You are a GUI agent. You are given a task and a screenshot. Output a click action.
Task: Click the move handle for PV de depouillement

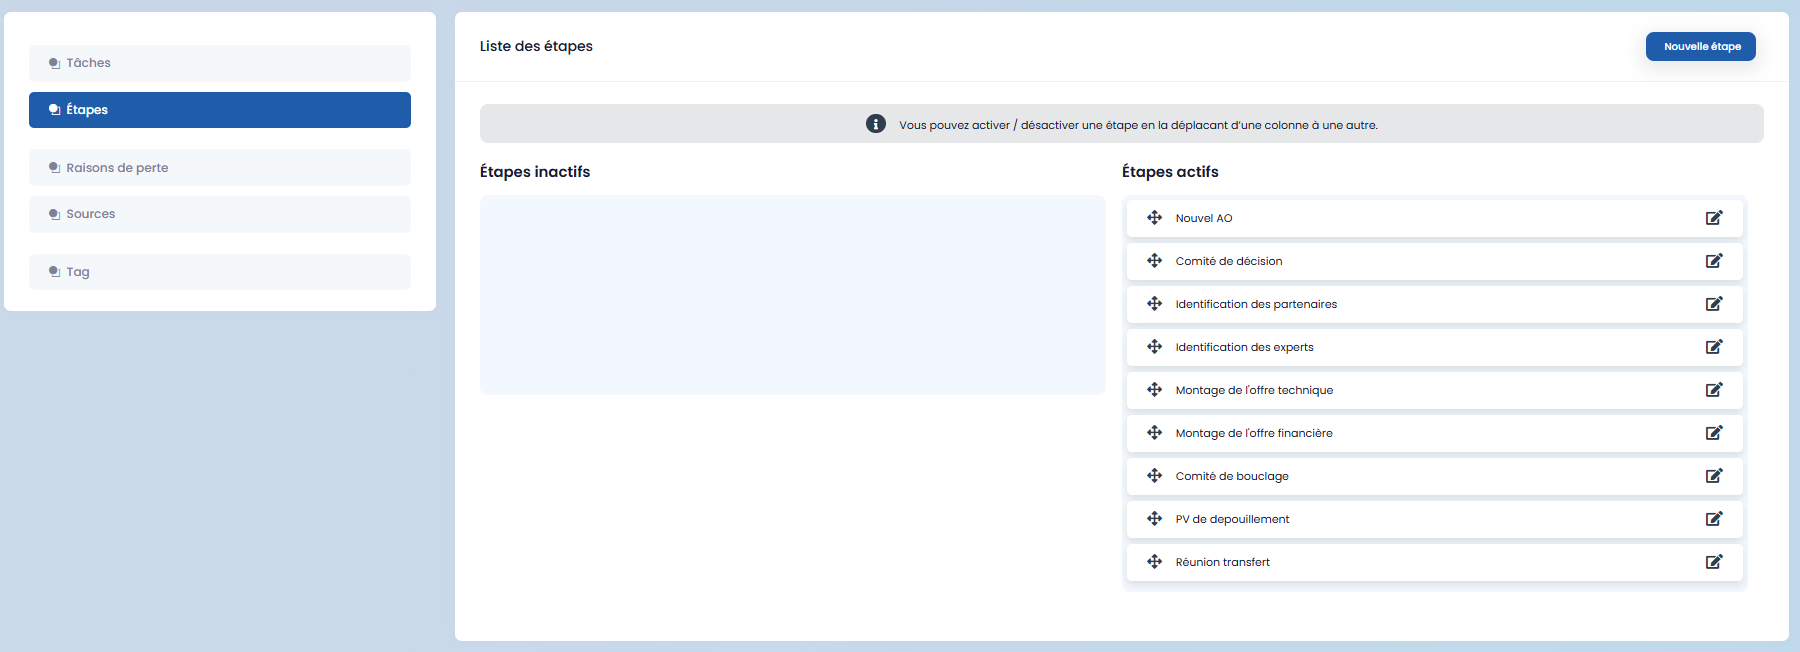pyautogui.click(x=1154, y=519)
